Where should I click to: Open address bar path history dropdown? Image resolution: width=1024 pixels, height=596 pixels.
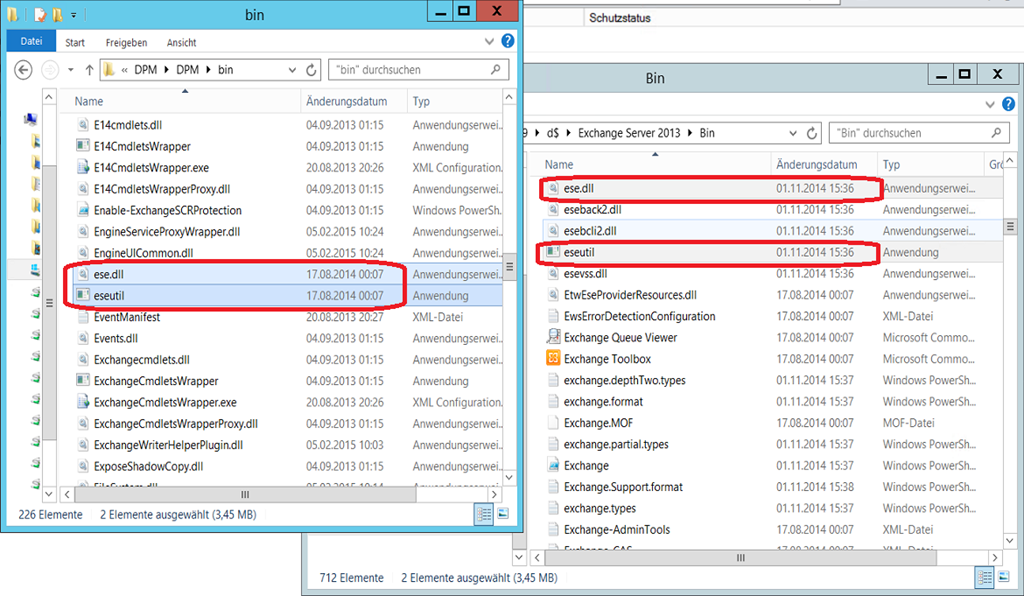point(292,70)
